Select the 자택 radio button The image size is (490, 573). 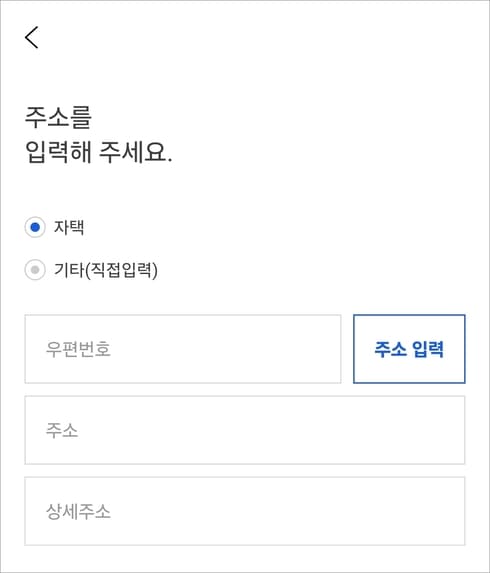tap(35, 227)
